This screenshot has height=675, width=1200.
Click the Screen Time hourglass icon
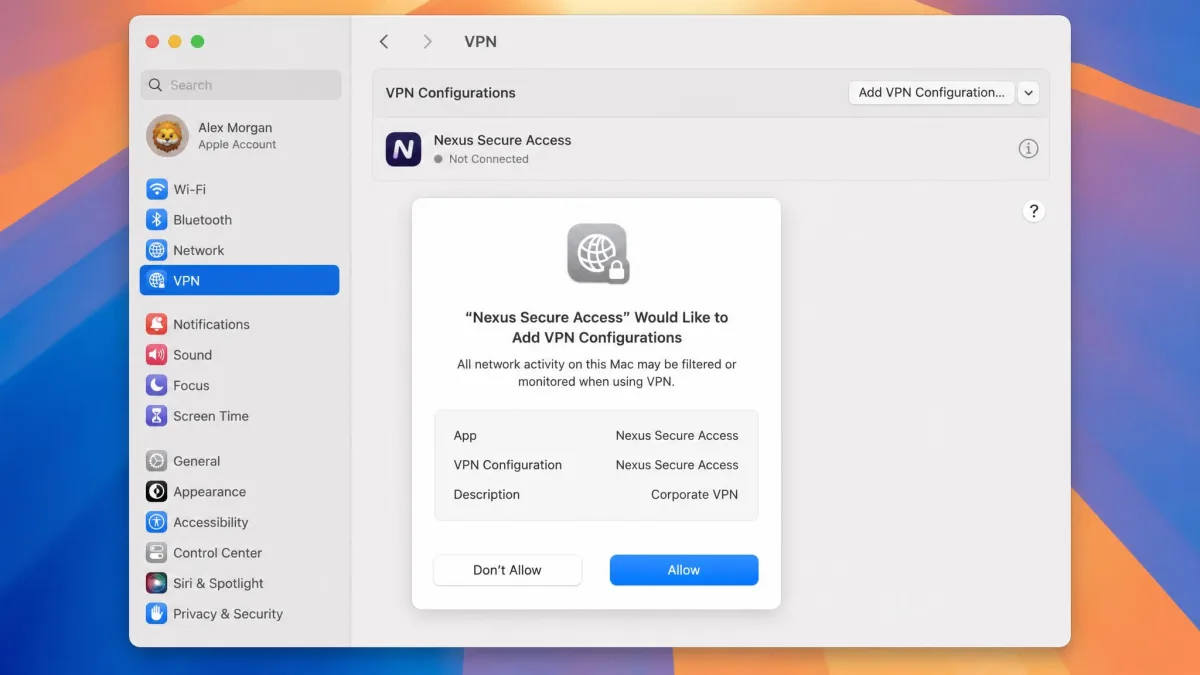(x=156, y=416)
